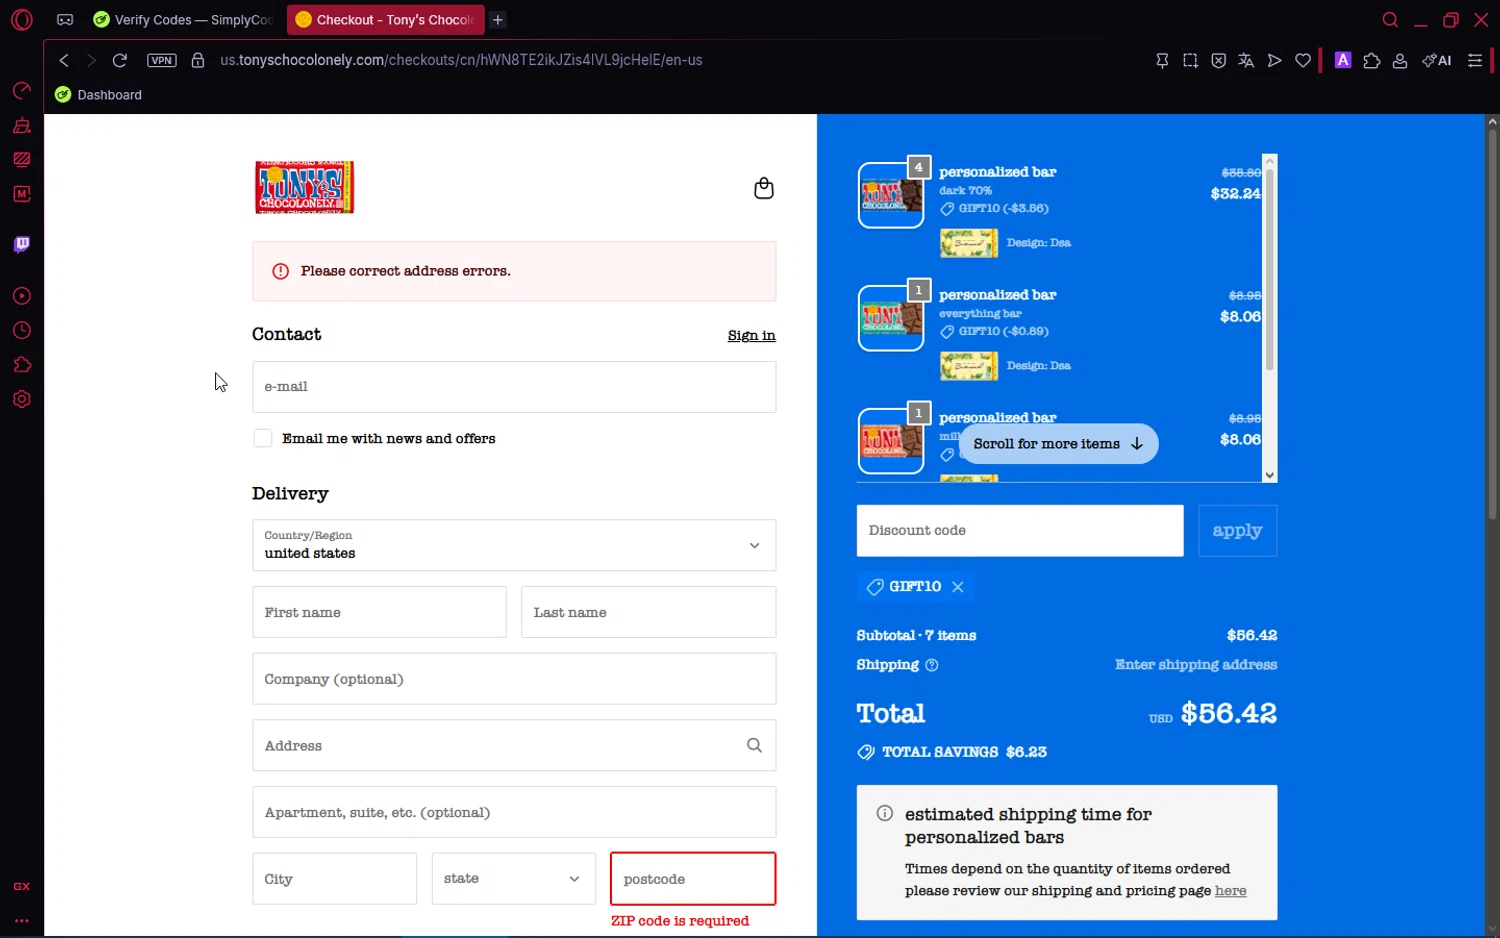
Task: Toggle the VPN badge in address bar
Action: tap(162, 60)
